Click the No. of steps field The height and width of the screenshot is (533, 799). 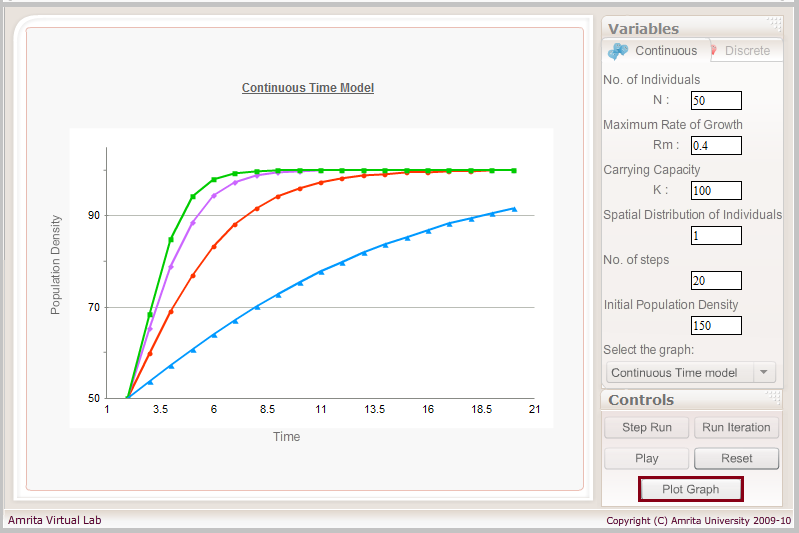(x=716, y=280)
